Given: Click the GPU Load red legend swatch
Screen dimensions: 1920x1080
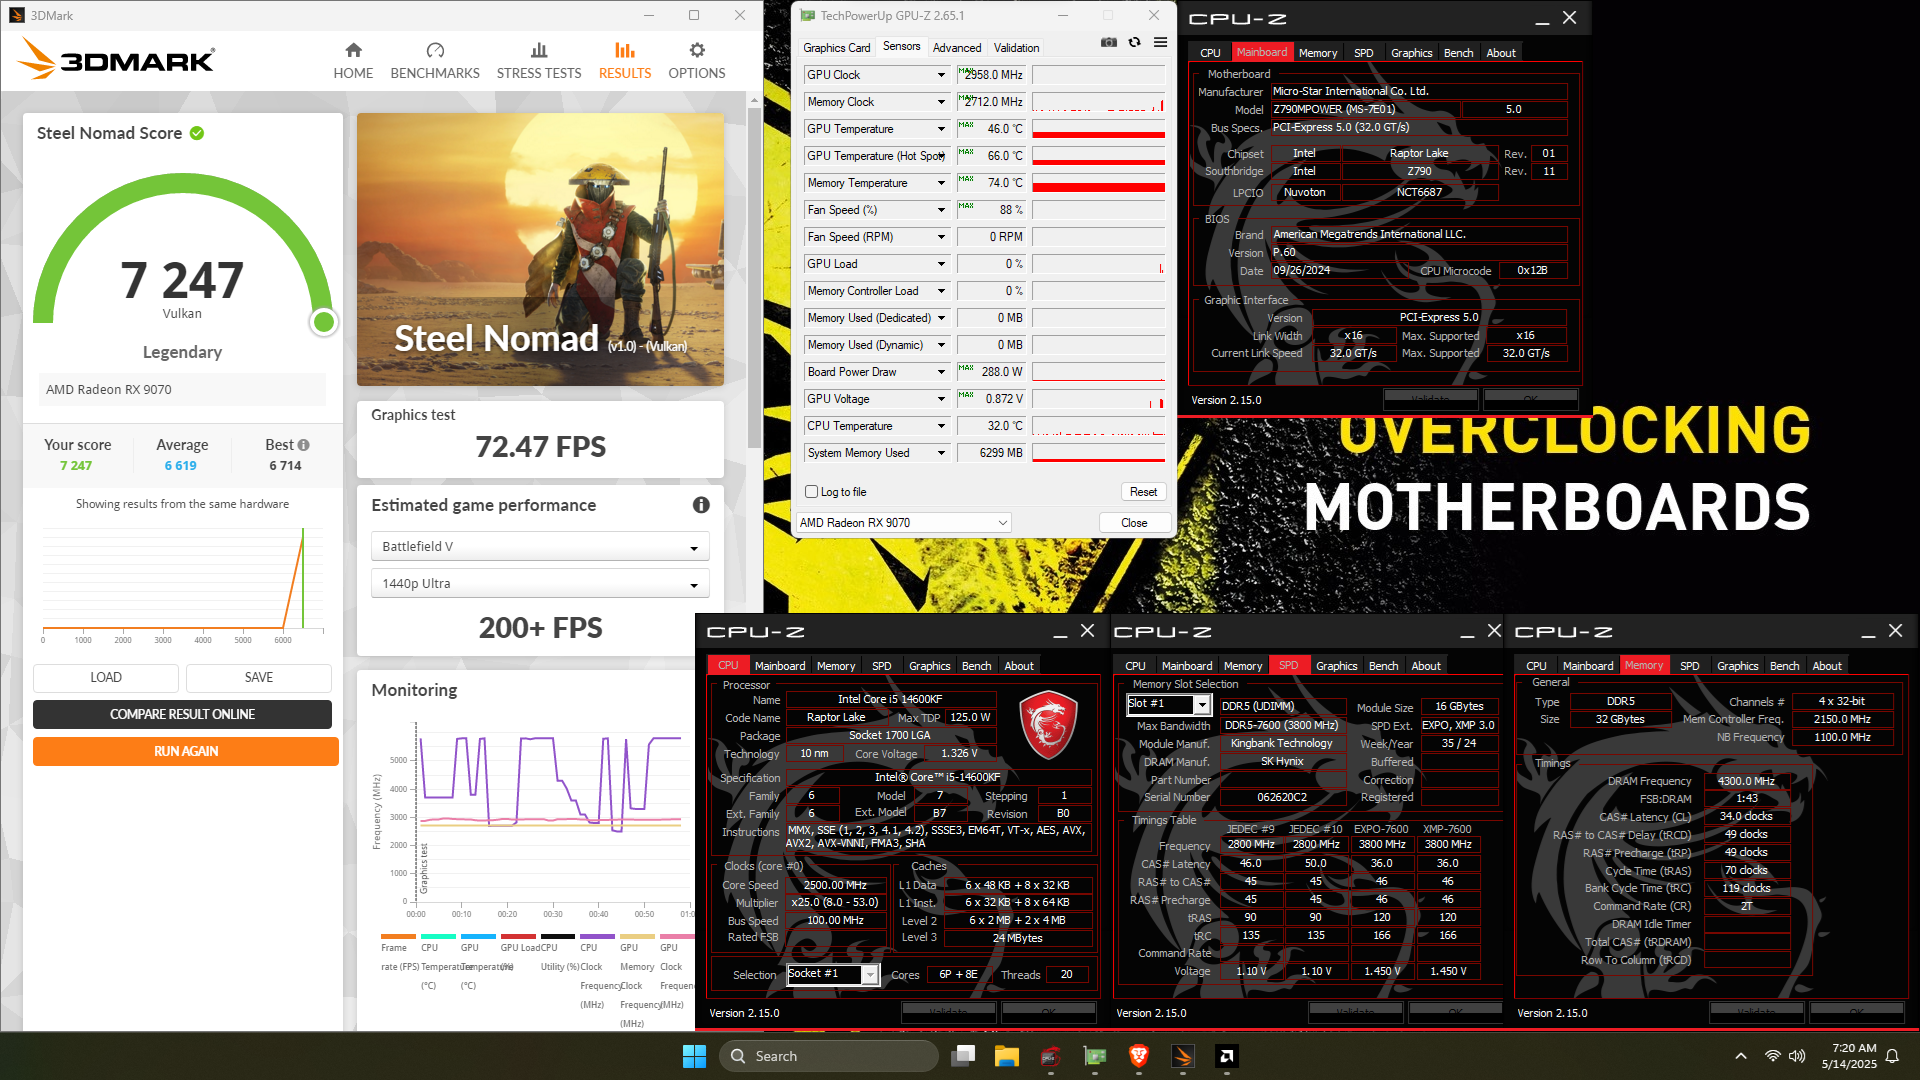Looking at the screenshot, I should coord(517,936).
